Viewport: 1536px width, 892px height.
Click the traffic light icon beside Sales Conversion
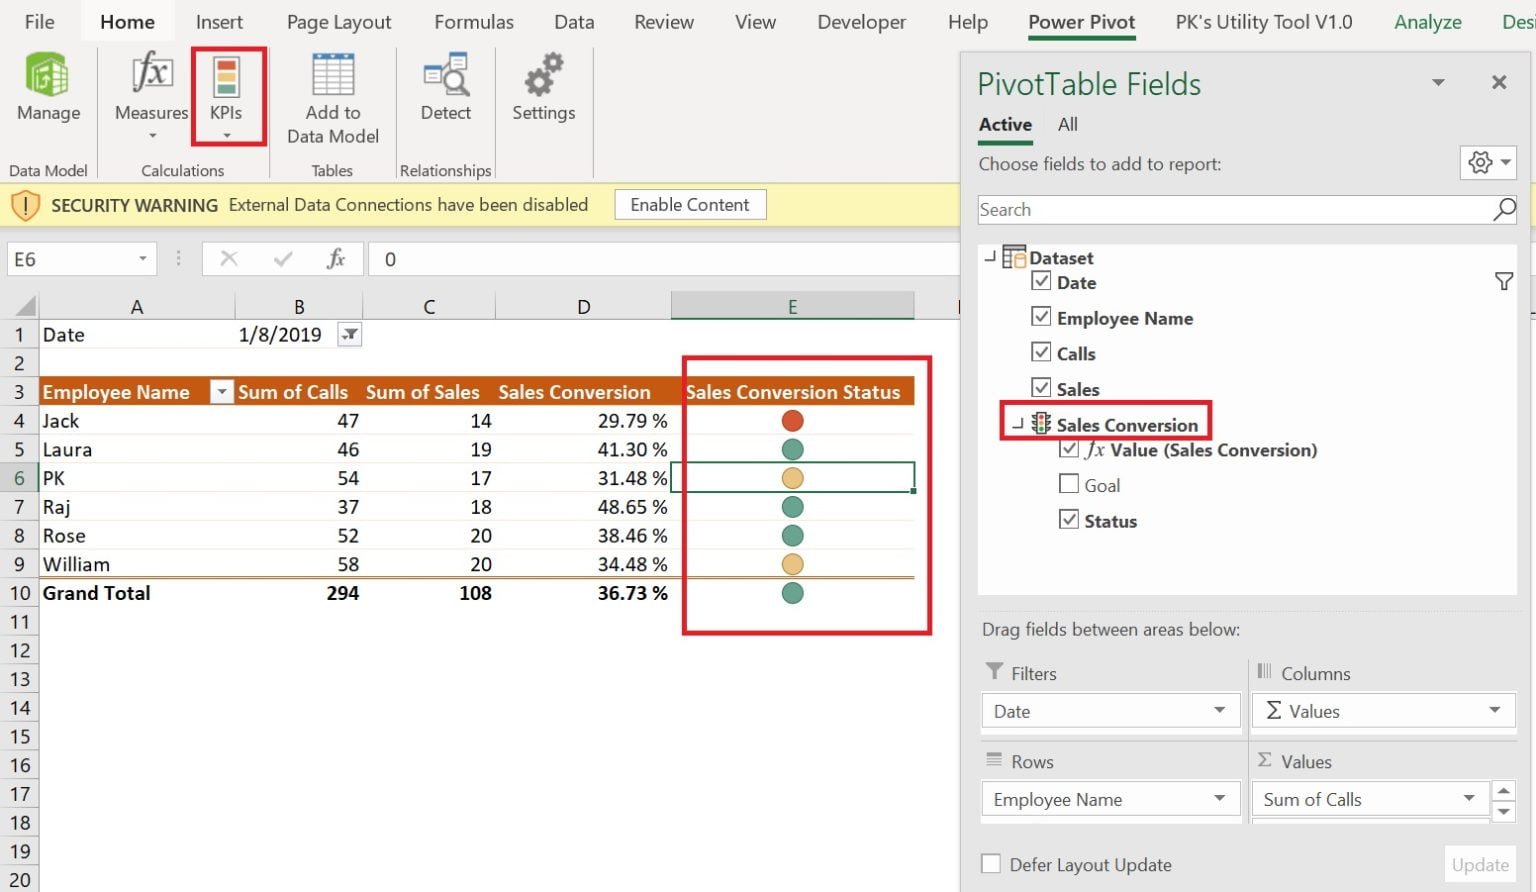pyautogui.click(x=1040, y=424)
